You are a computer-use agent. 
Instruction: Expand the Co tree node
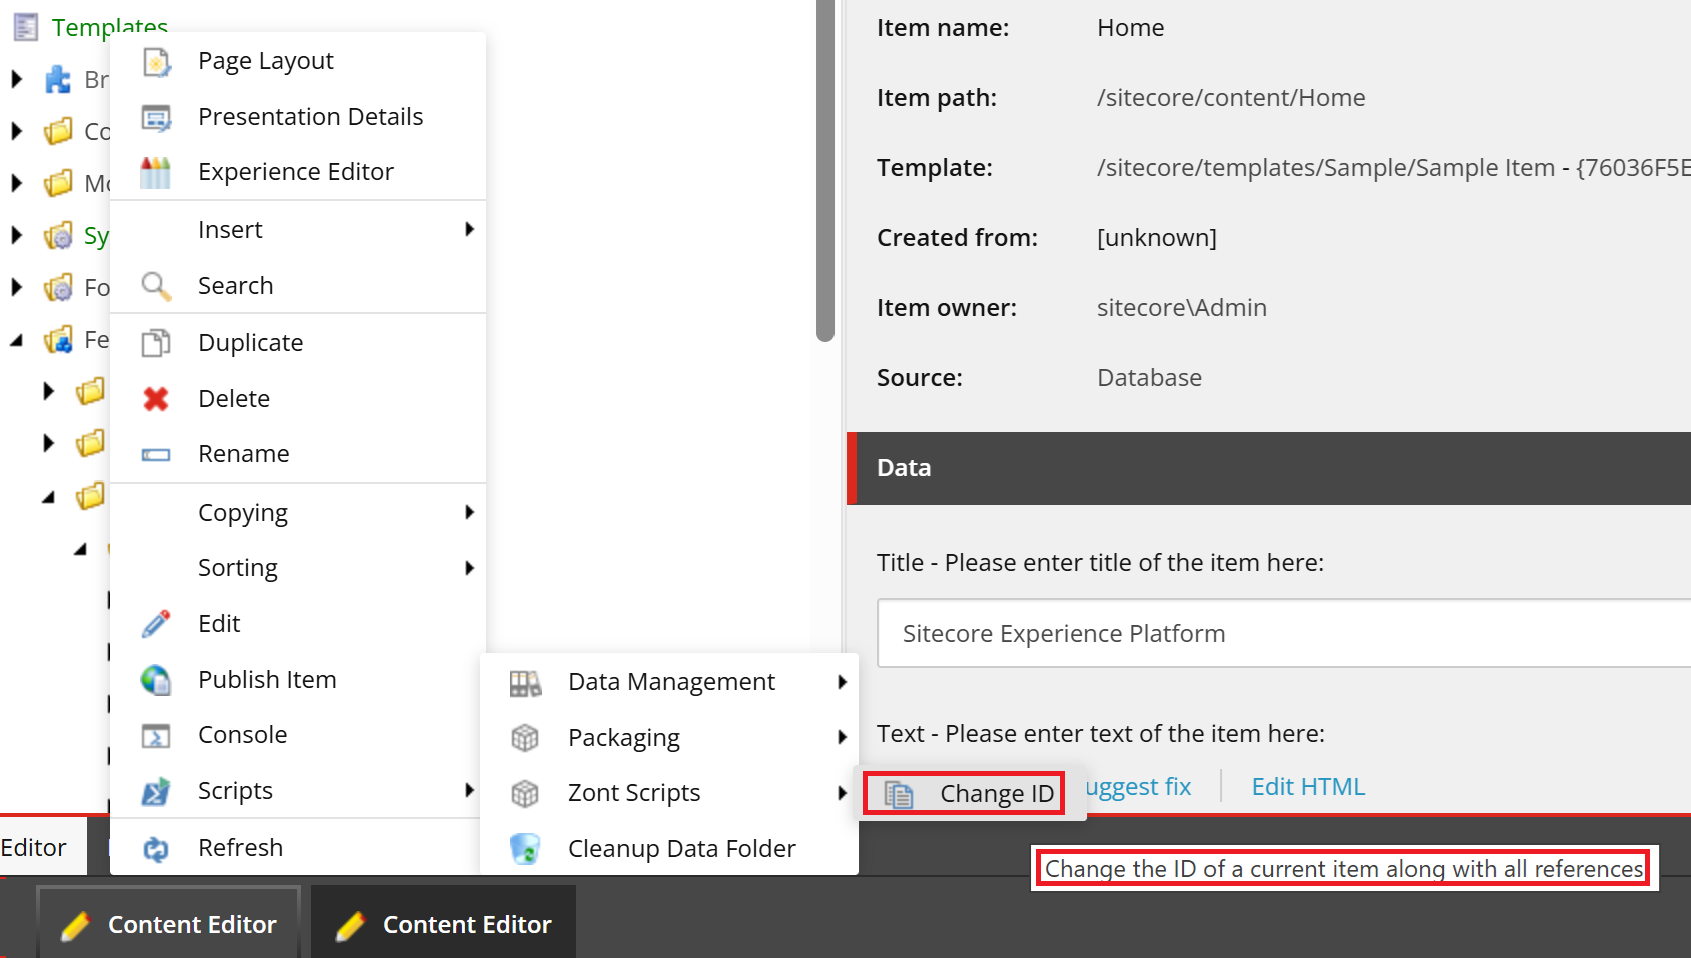[16, 131]
